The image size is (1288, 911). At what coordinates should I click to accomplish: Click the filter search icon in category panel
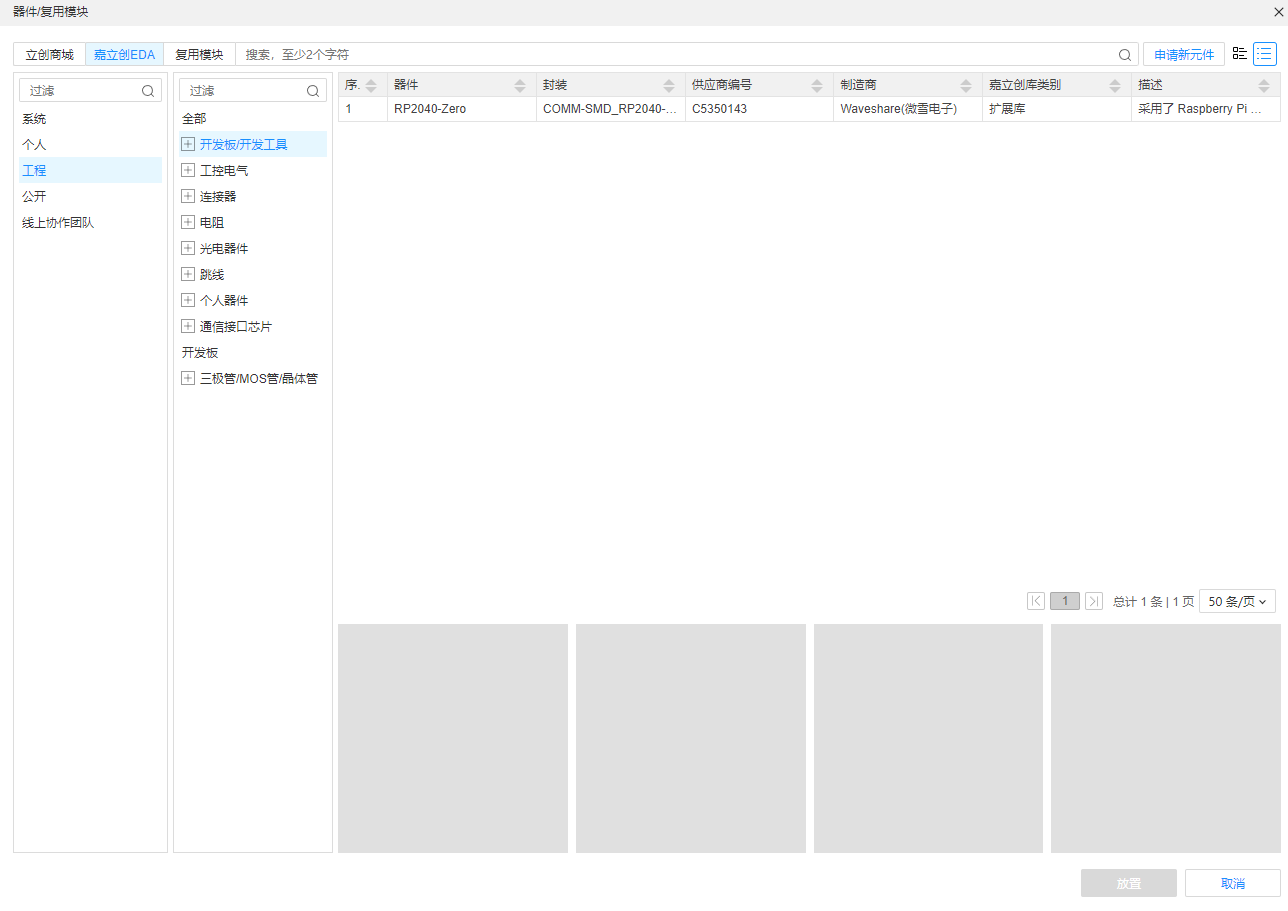313,91
